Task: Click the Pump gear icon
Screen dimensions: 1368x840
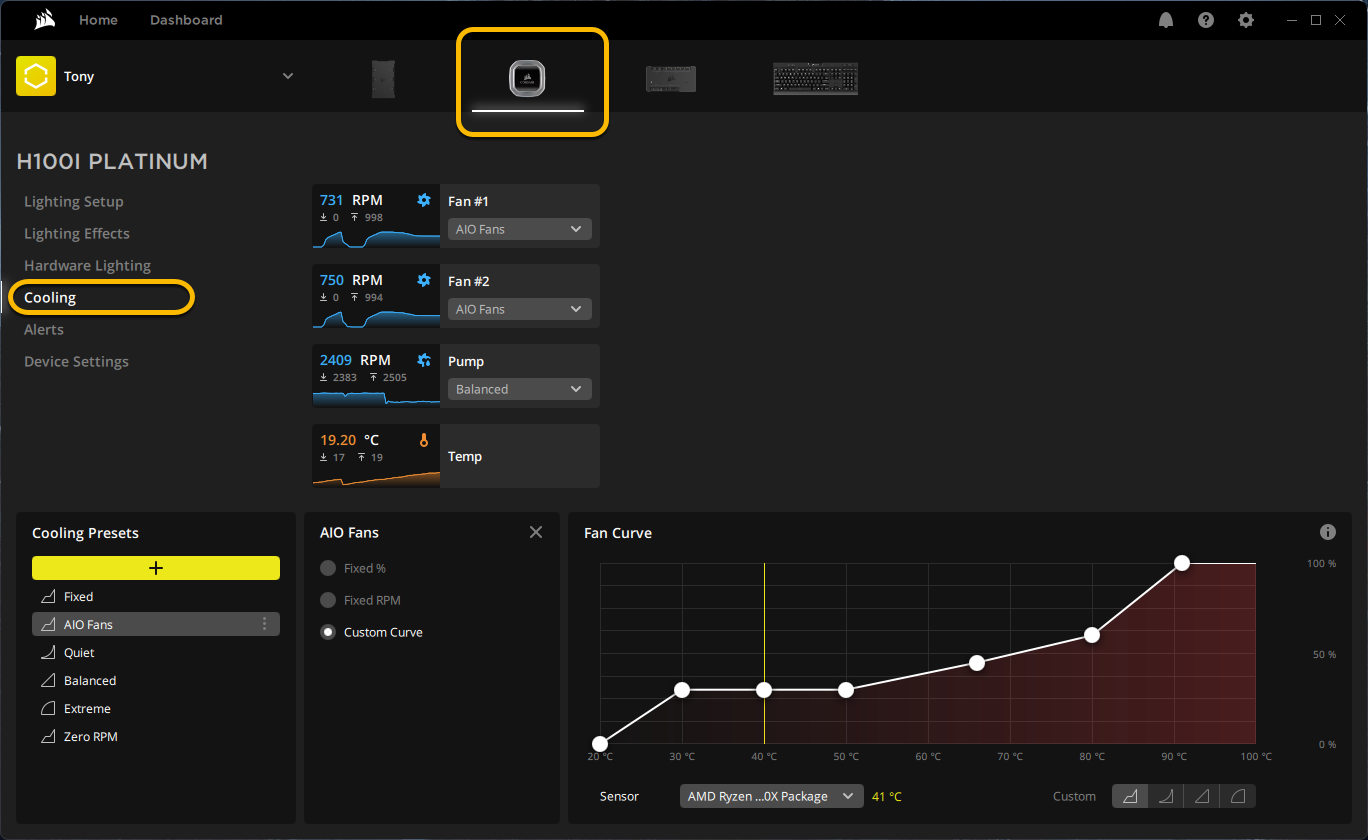Action: pos(424,360)
